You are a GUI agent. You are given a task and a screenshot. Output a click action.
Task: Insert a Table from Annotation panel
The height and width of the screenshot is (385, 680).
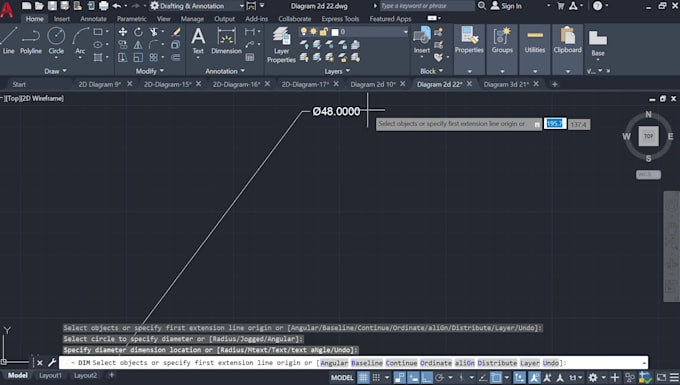point(250,57)
